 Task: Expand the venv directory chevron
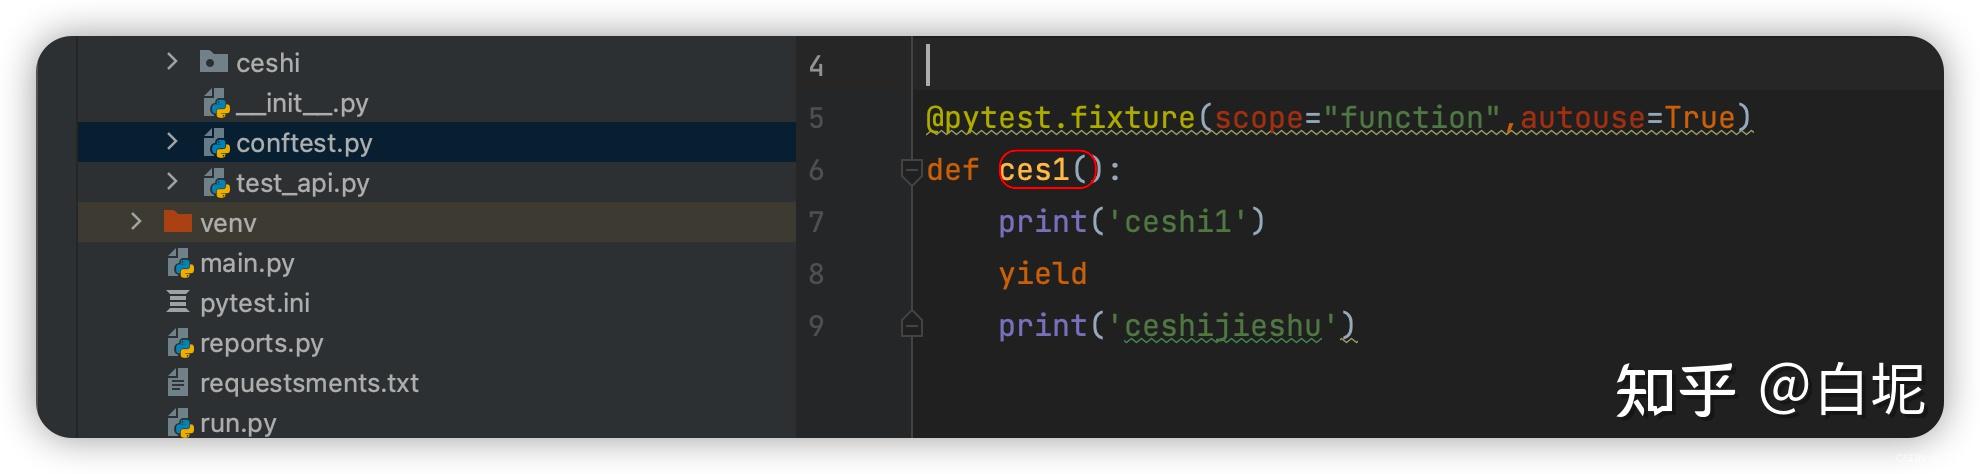click(x=136, y=222)
